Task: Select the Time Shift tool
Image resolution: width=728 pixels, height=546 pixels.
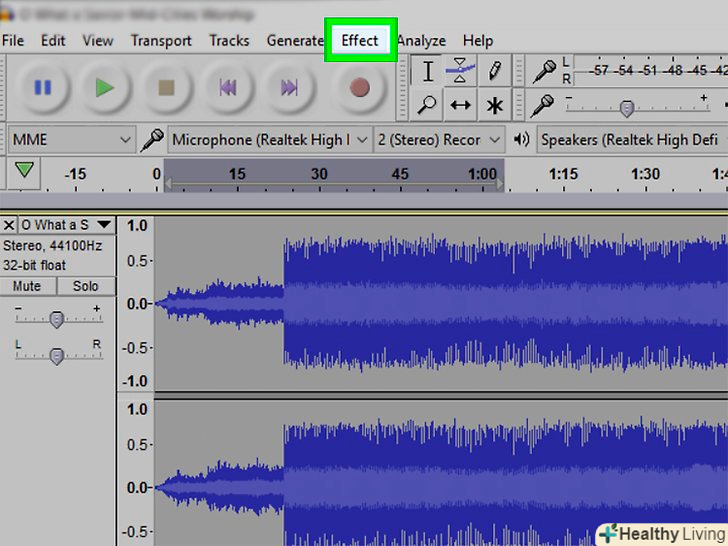Action: pos(460,105)
